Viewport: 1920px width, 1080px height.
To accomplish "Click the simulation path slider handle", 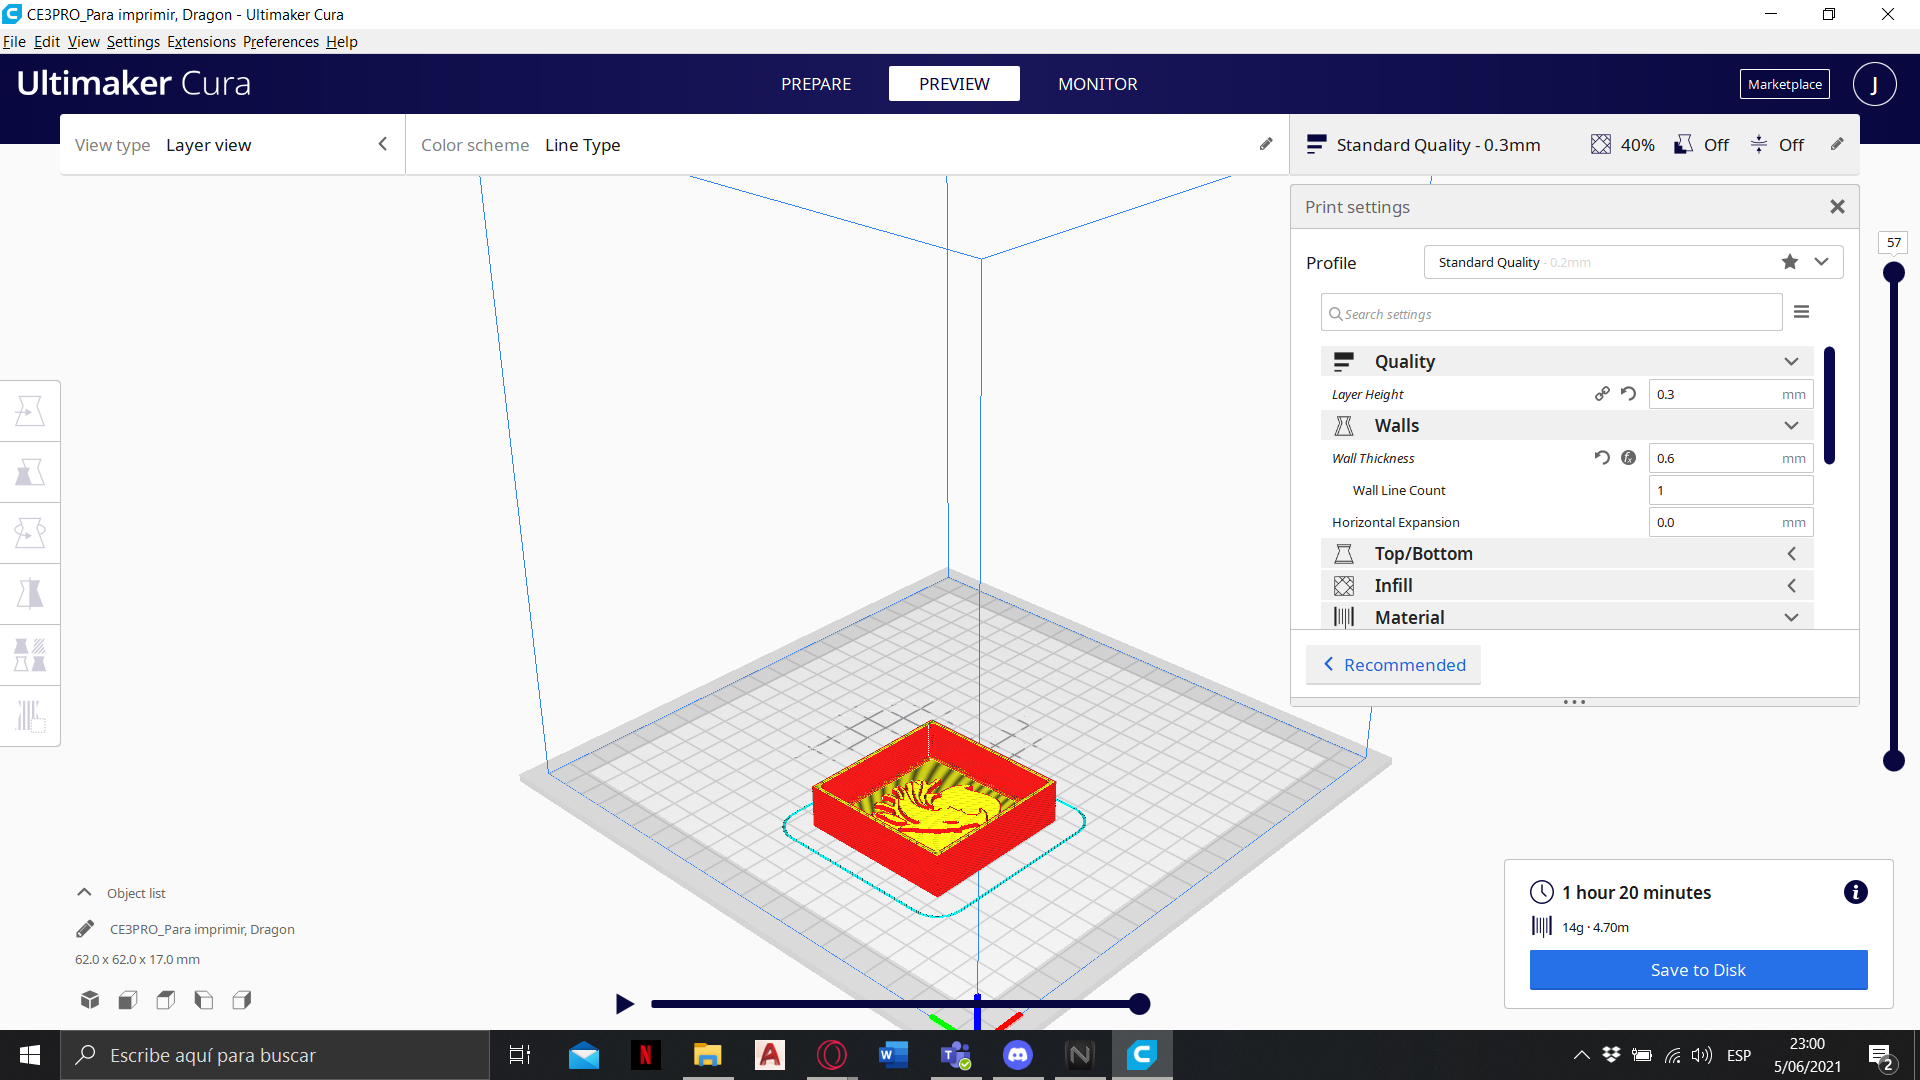I will coord(1139,1004).
